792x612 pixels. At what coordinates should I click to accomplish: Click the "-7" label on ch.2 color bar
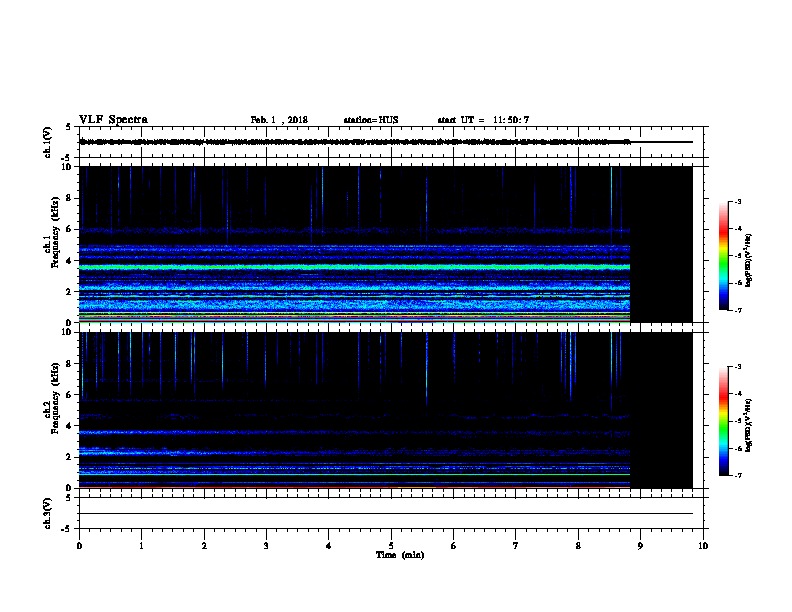click(737, 475)
